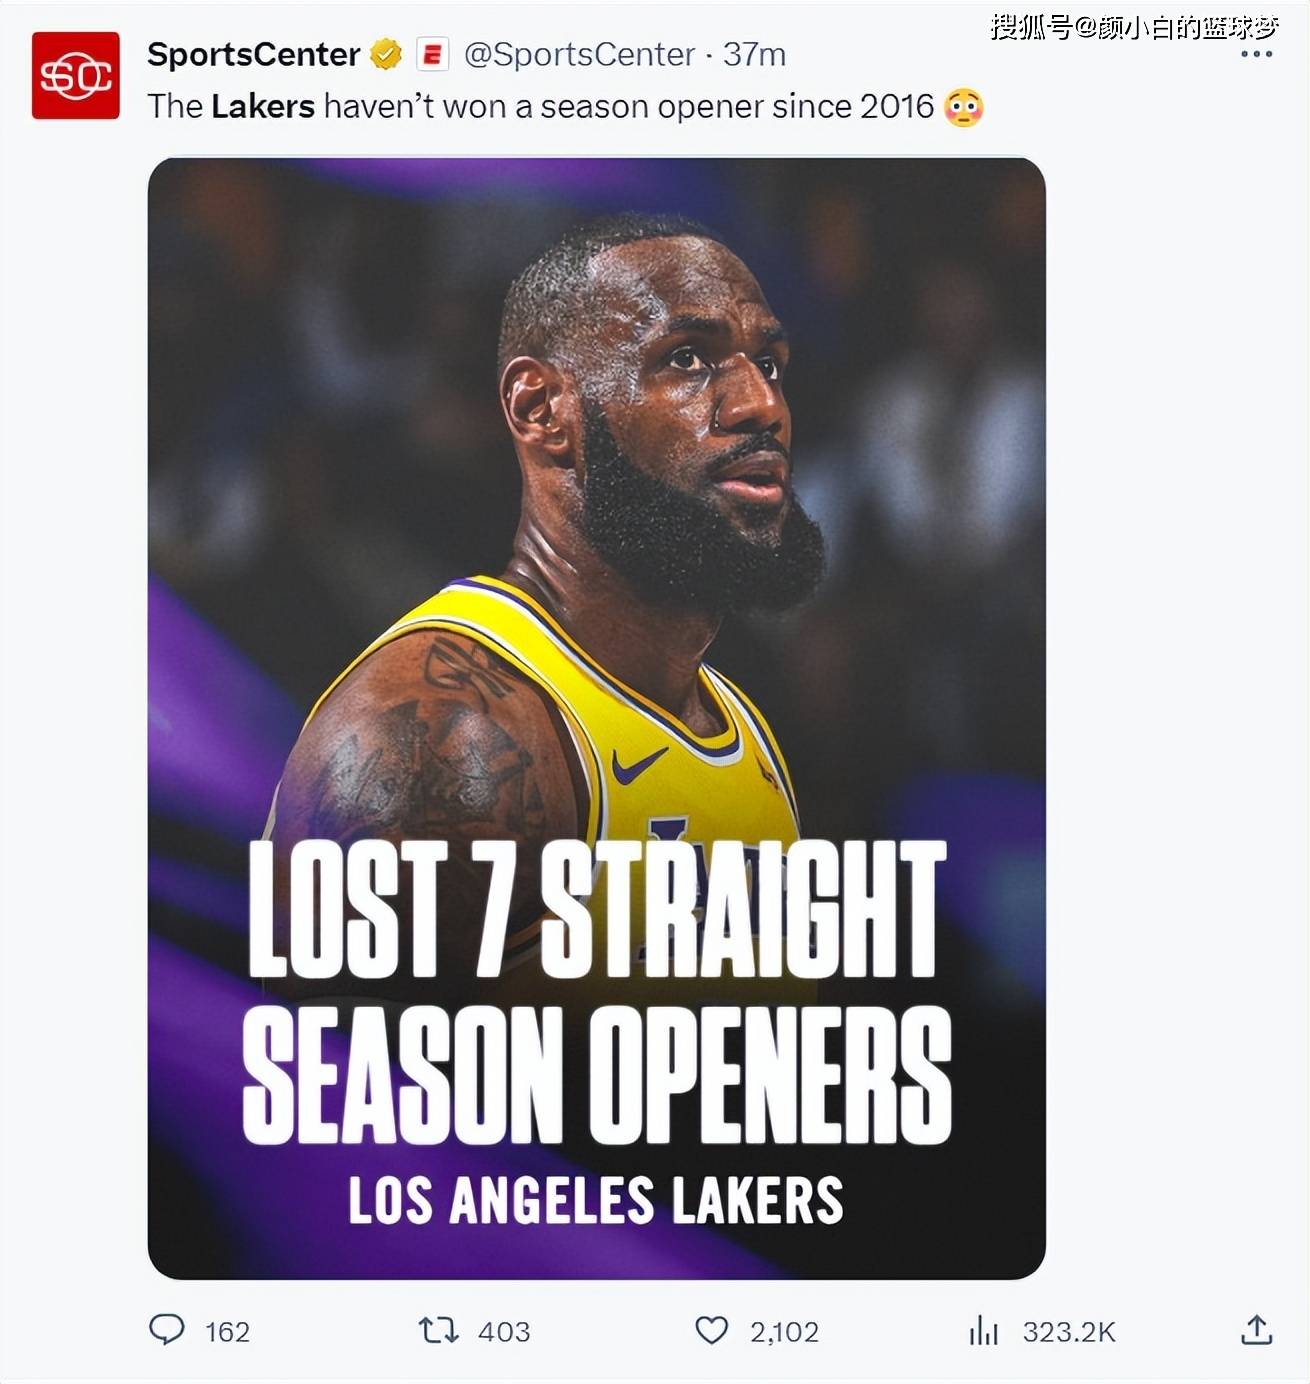Click the 323.2K views count
Image resolution: width=1310 pixels, height=1384 pixels.
[x=1068, y=1332]
